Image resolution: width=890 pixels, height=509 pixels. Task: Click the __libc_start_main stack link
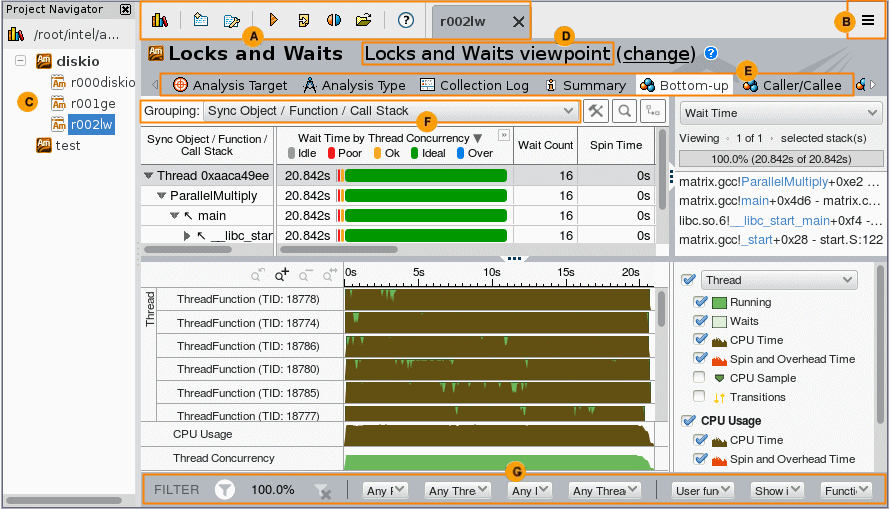pyautogui.click(x=778, y=221)
